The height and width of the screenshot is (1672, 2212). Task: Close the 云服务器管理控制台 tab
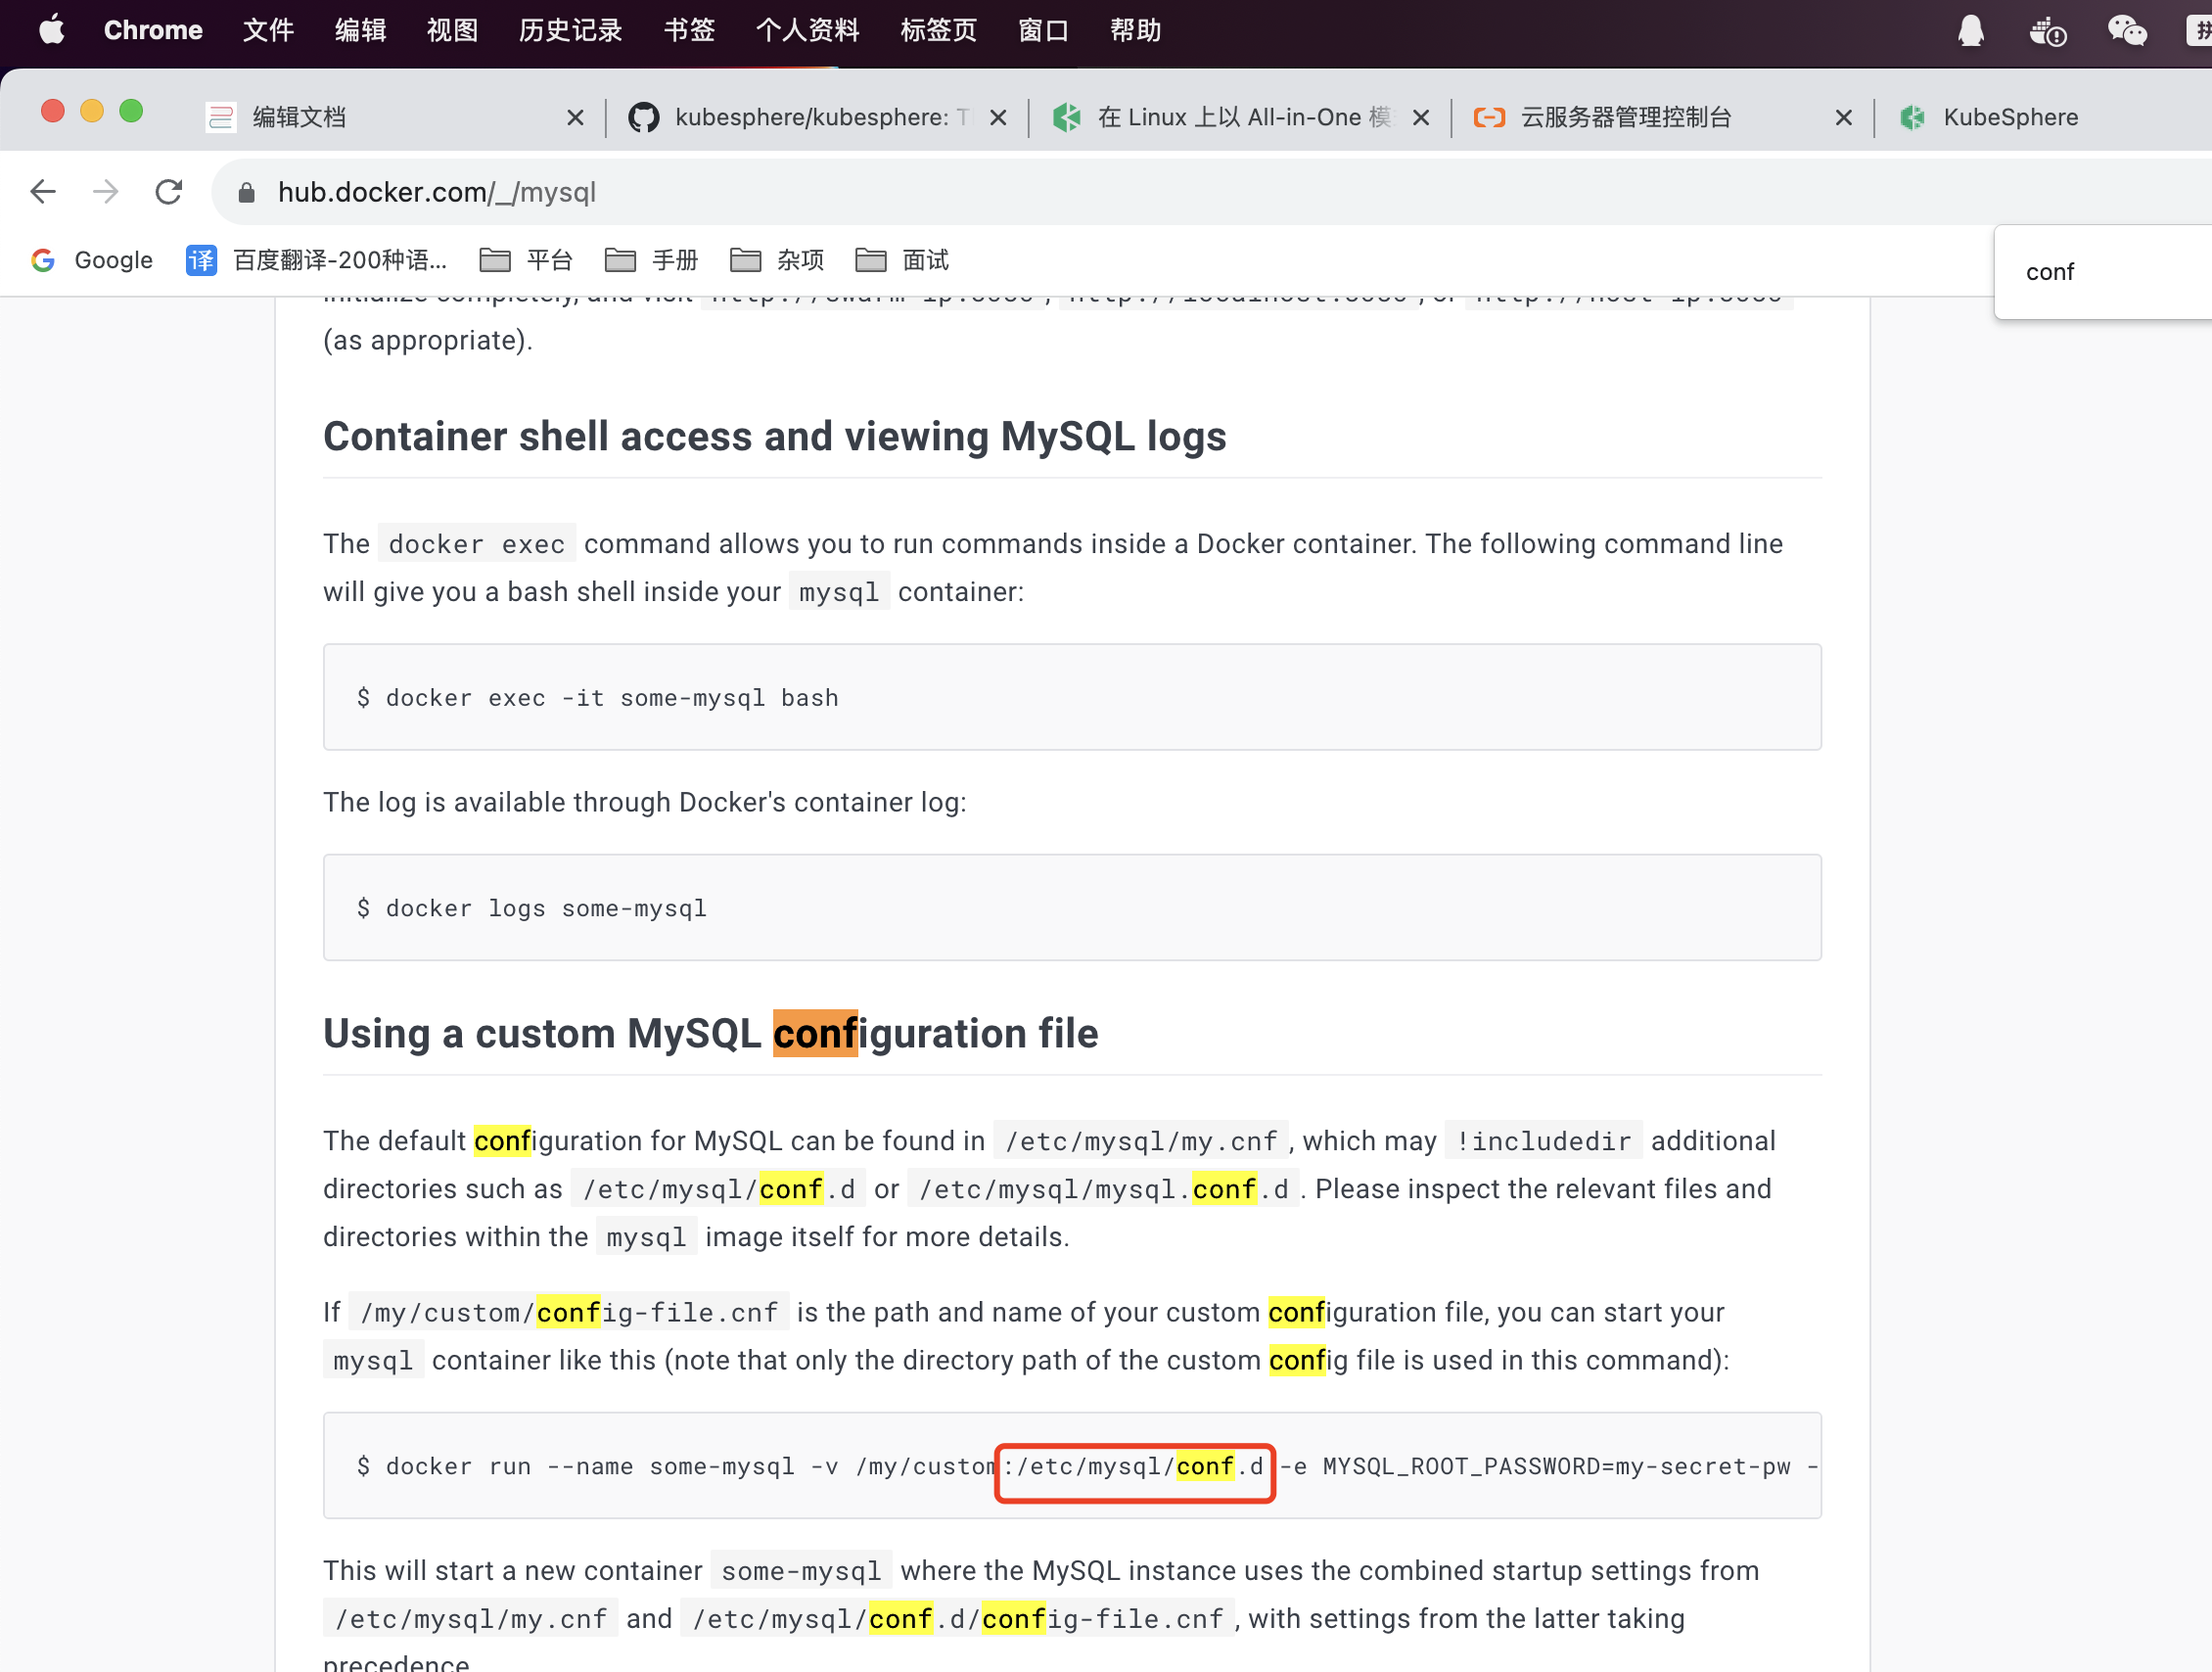click(x=1844, y=118)
